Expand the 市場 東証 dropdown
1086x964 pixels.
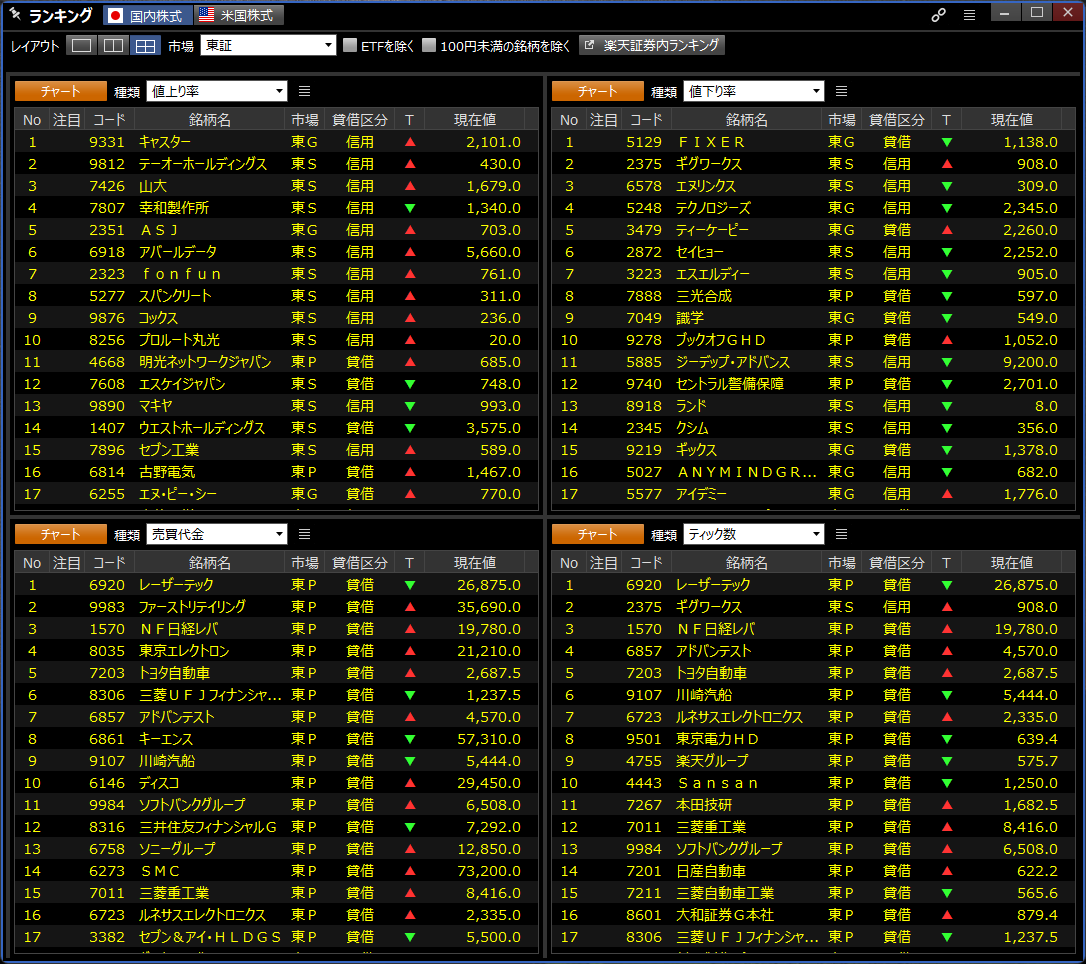(x=268, y=46)
